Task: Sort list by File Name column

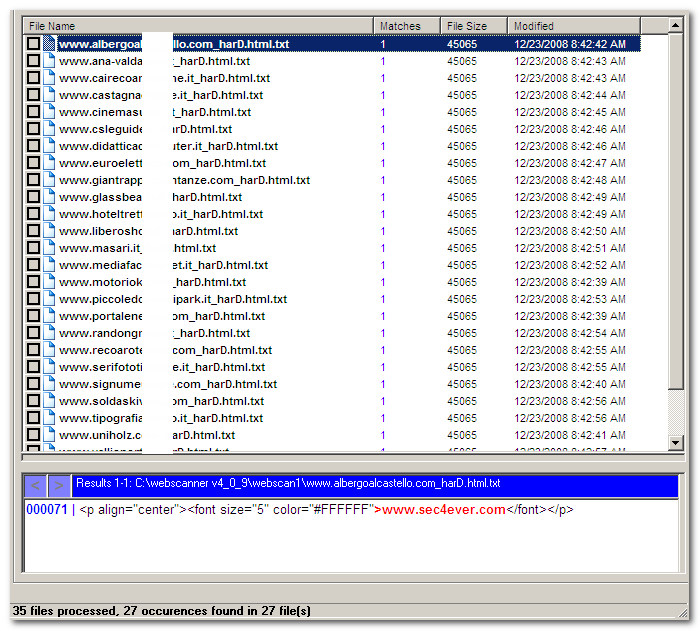Action: coord(198,26)
